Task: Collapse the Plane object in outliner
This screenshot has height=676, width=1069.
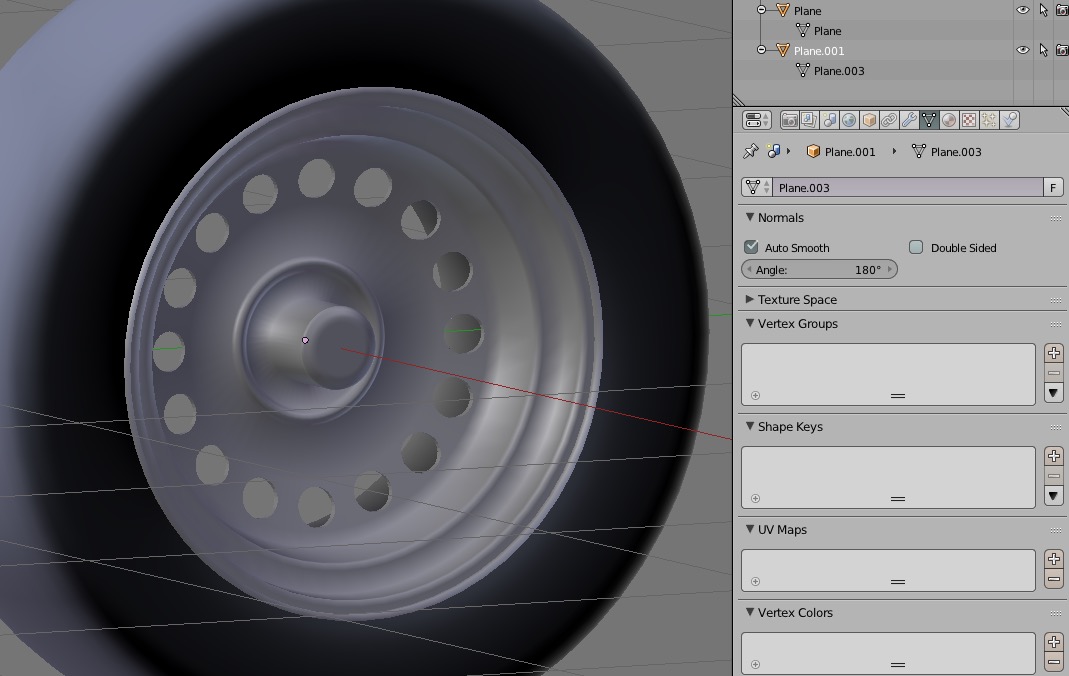Action: coord(762,10)
